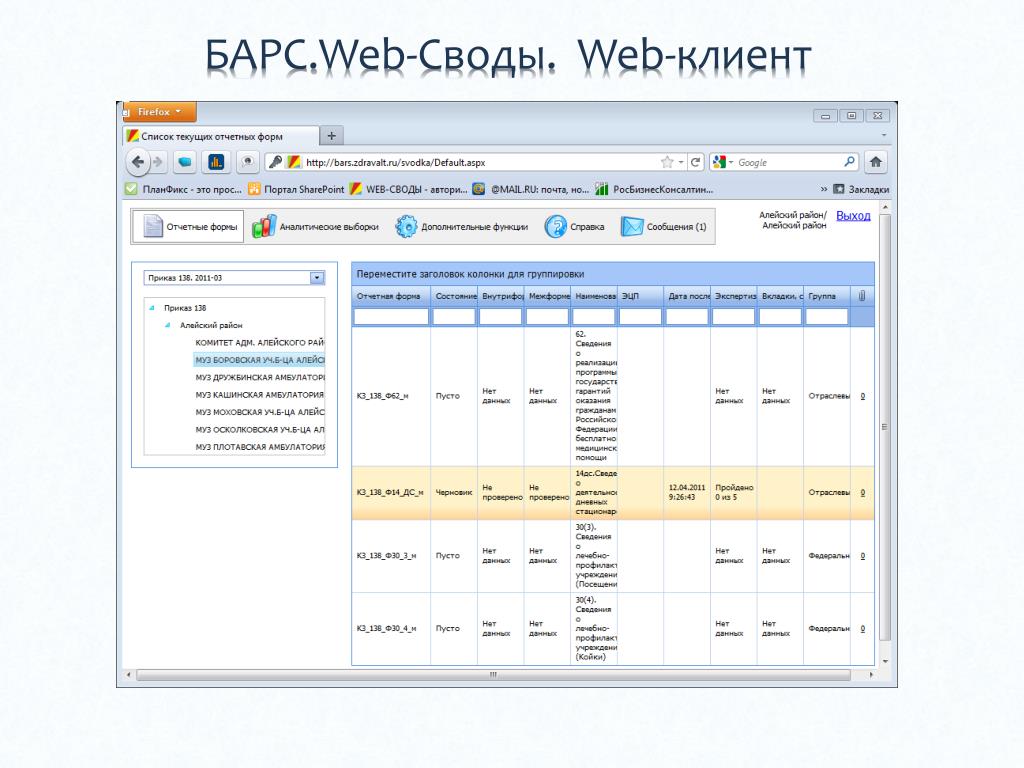This screenshot has width=1024, height=768.
Task: Open the tab list dropdown arrow
Action: tap(883, 136)
